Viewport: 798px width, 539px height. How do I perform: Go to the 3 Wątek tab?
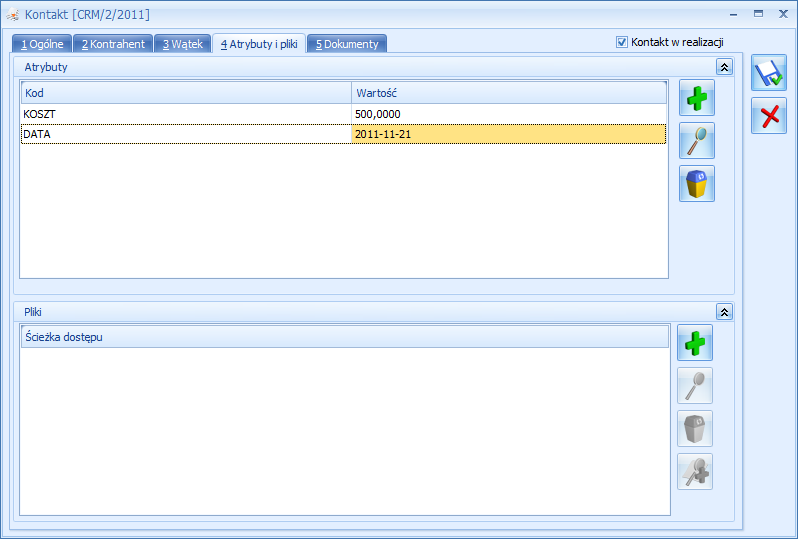[x=183, y=44]
